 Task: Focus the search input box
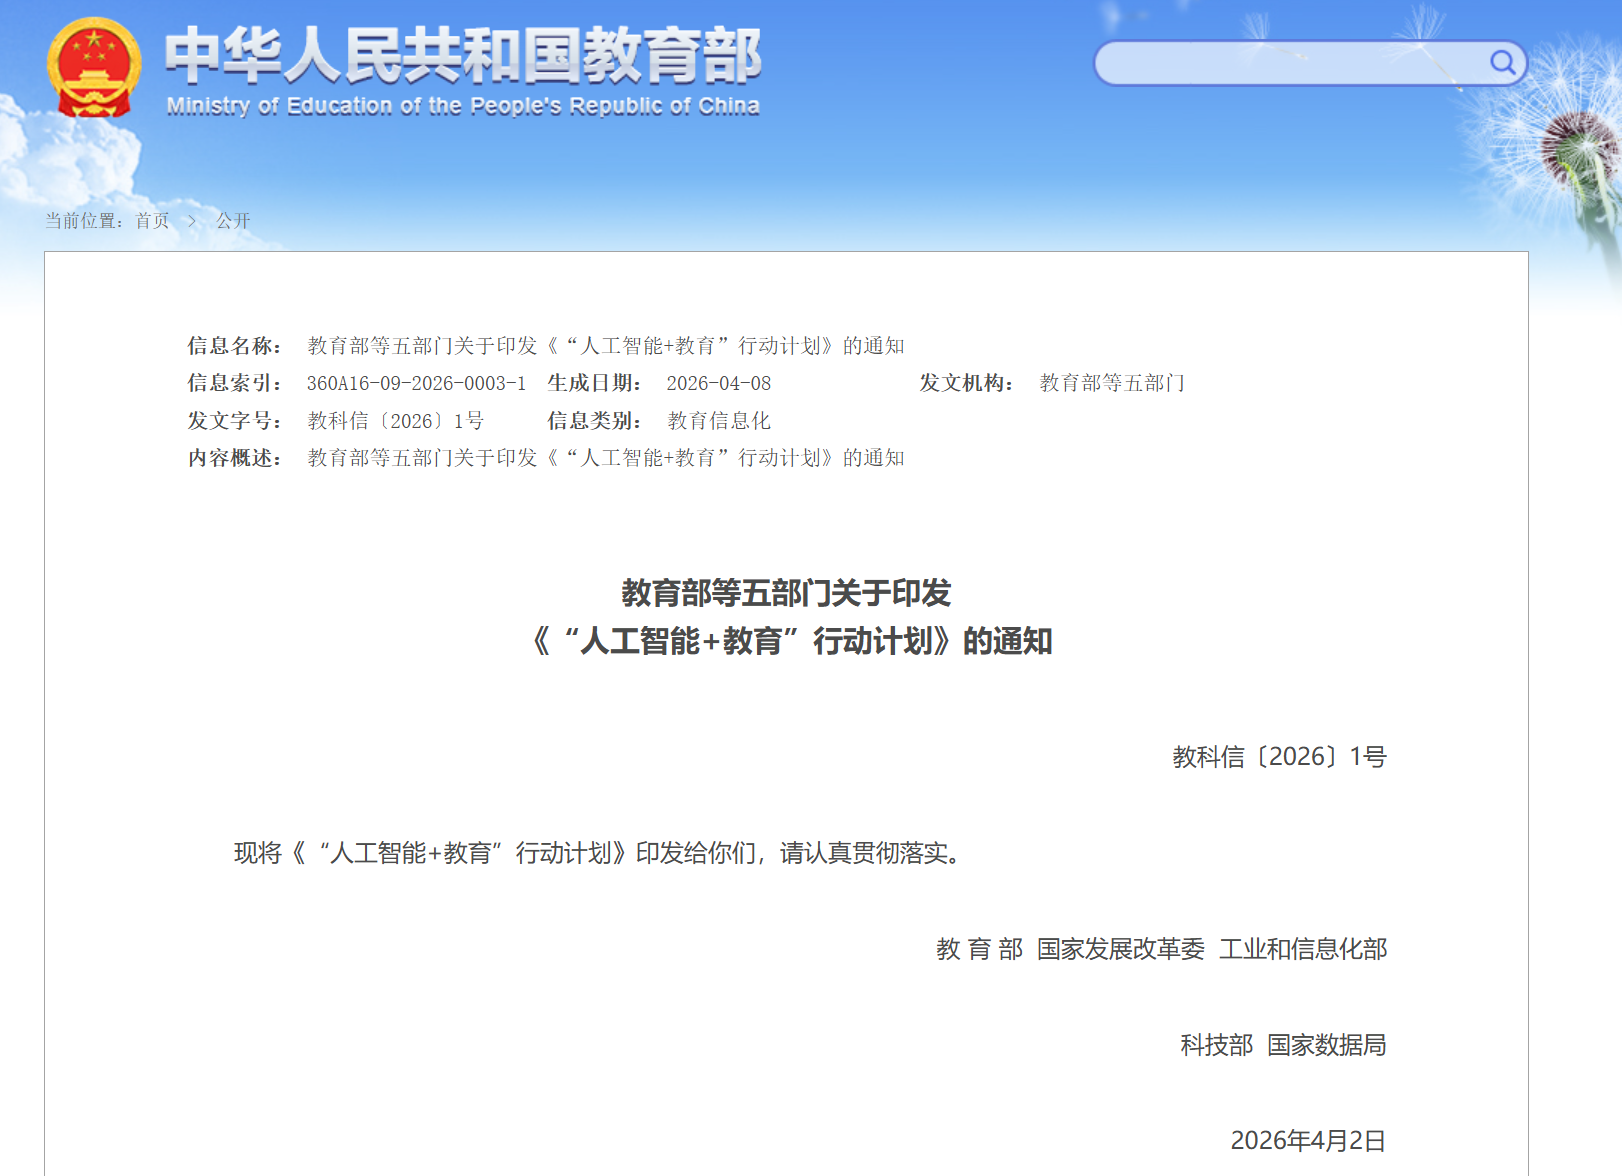point(1290,63)
